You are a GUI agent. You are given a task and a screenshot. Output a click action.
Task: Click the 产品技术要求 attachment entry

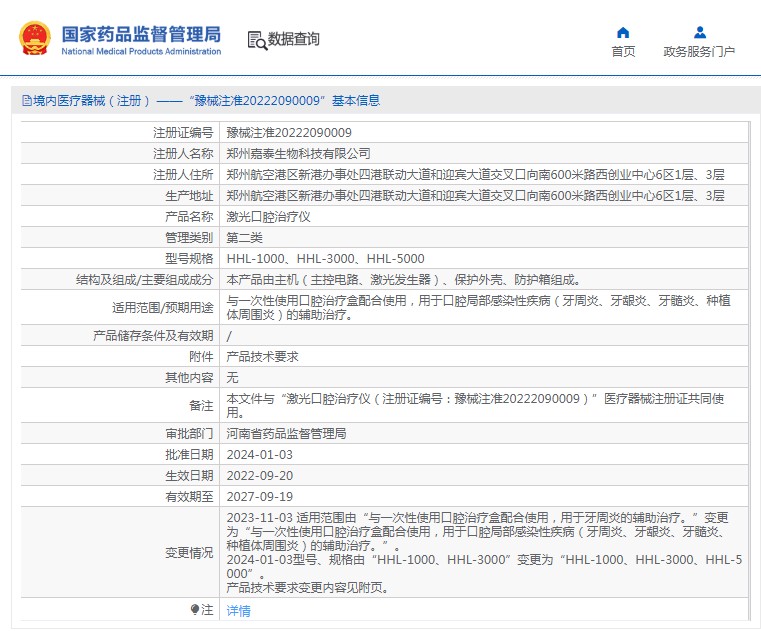pyautogui.click(x=262, y=357)
